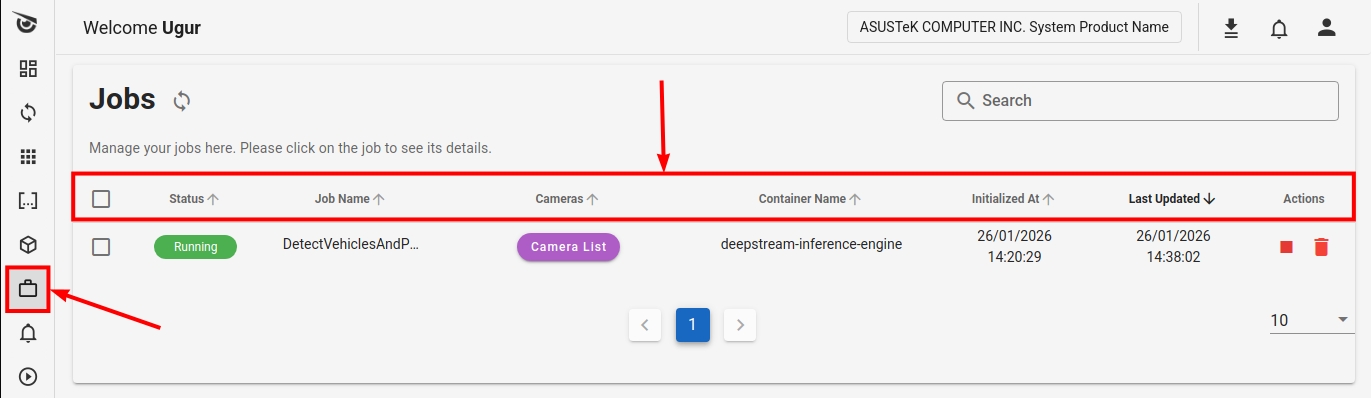The image size is (1371, 398).
Task: Click the Actions column header
Action: (1304, 199)
